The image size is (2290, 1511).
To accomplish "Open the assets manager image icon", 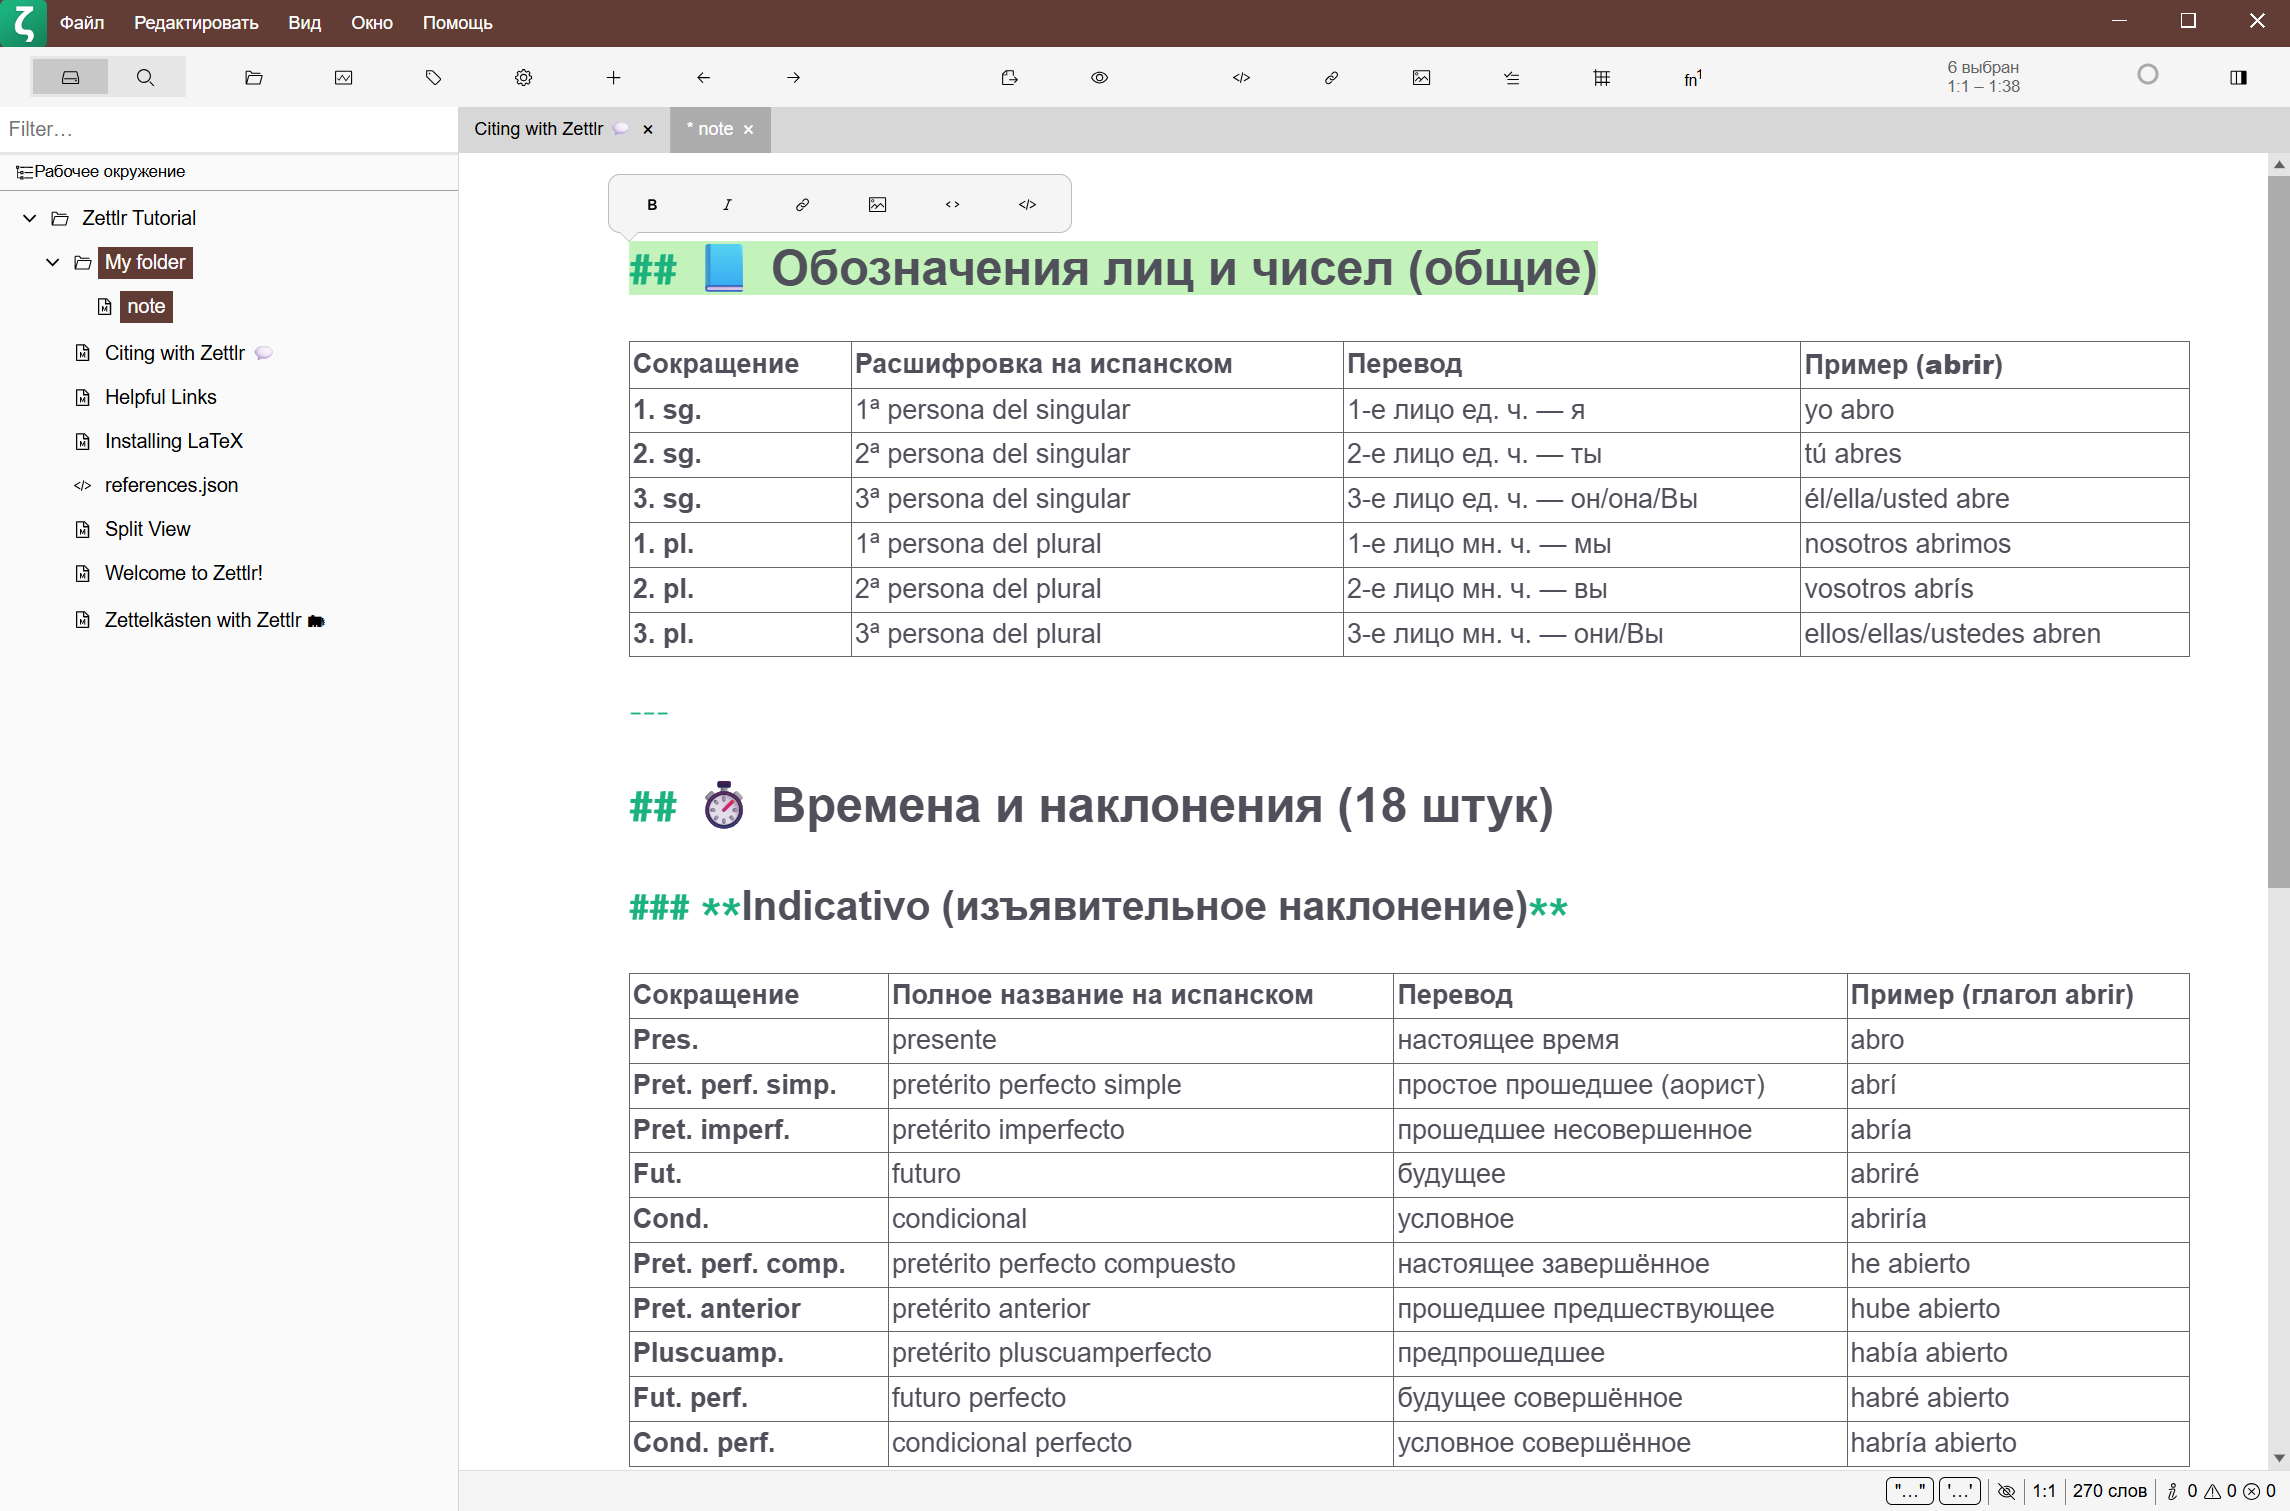I will point(343,77).
